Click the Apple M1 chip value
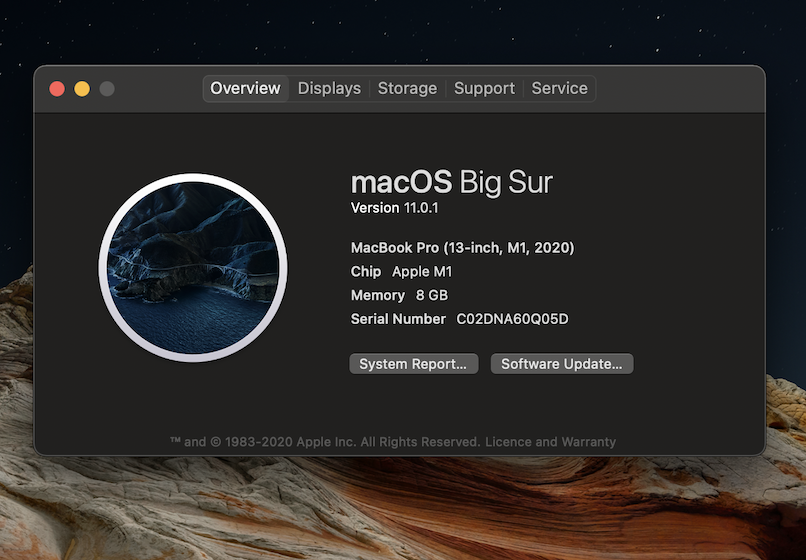Viewport: 806px width, 560px height. click(424, 271)
